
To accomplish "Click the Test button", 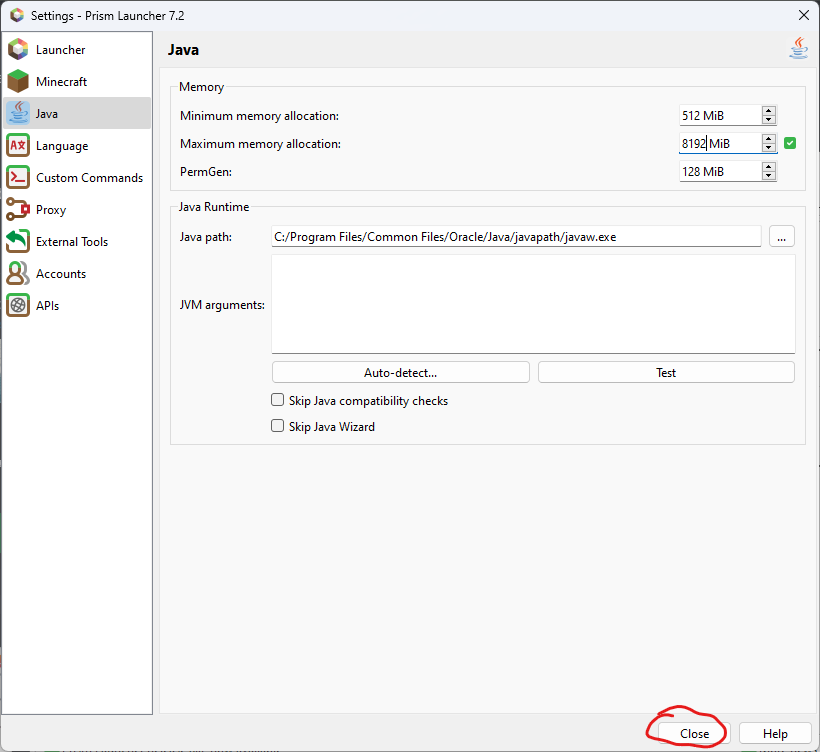I will (x=666, y=373).
